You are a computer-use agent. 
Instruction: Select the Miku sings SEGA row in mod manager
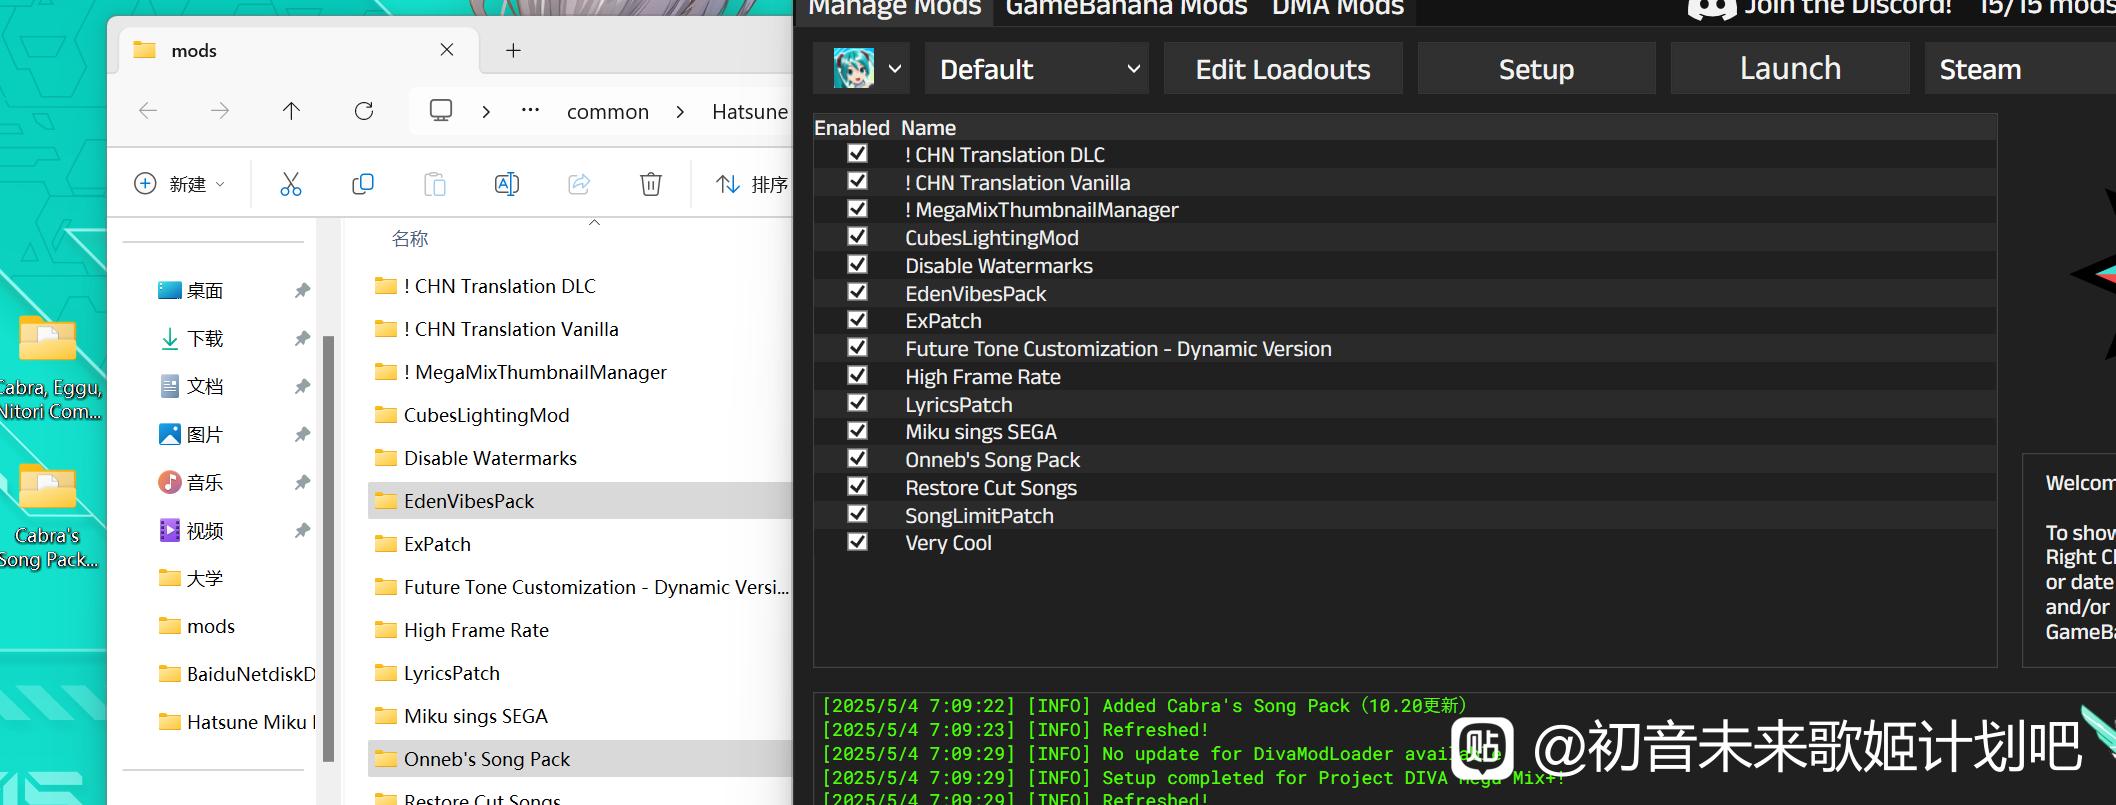(1405, 432)
